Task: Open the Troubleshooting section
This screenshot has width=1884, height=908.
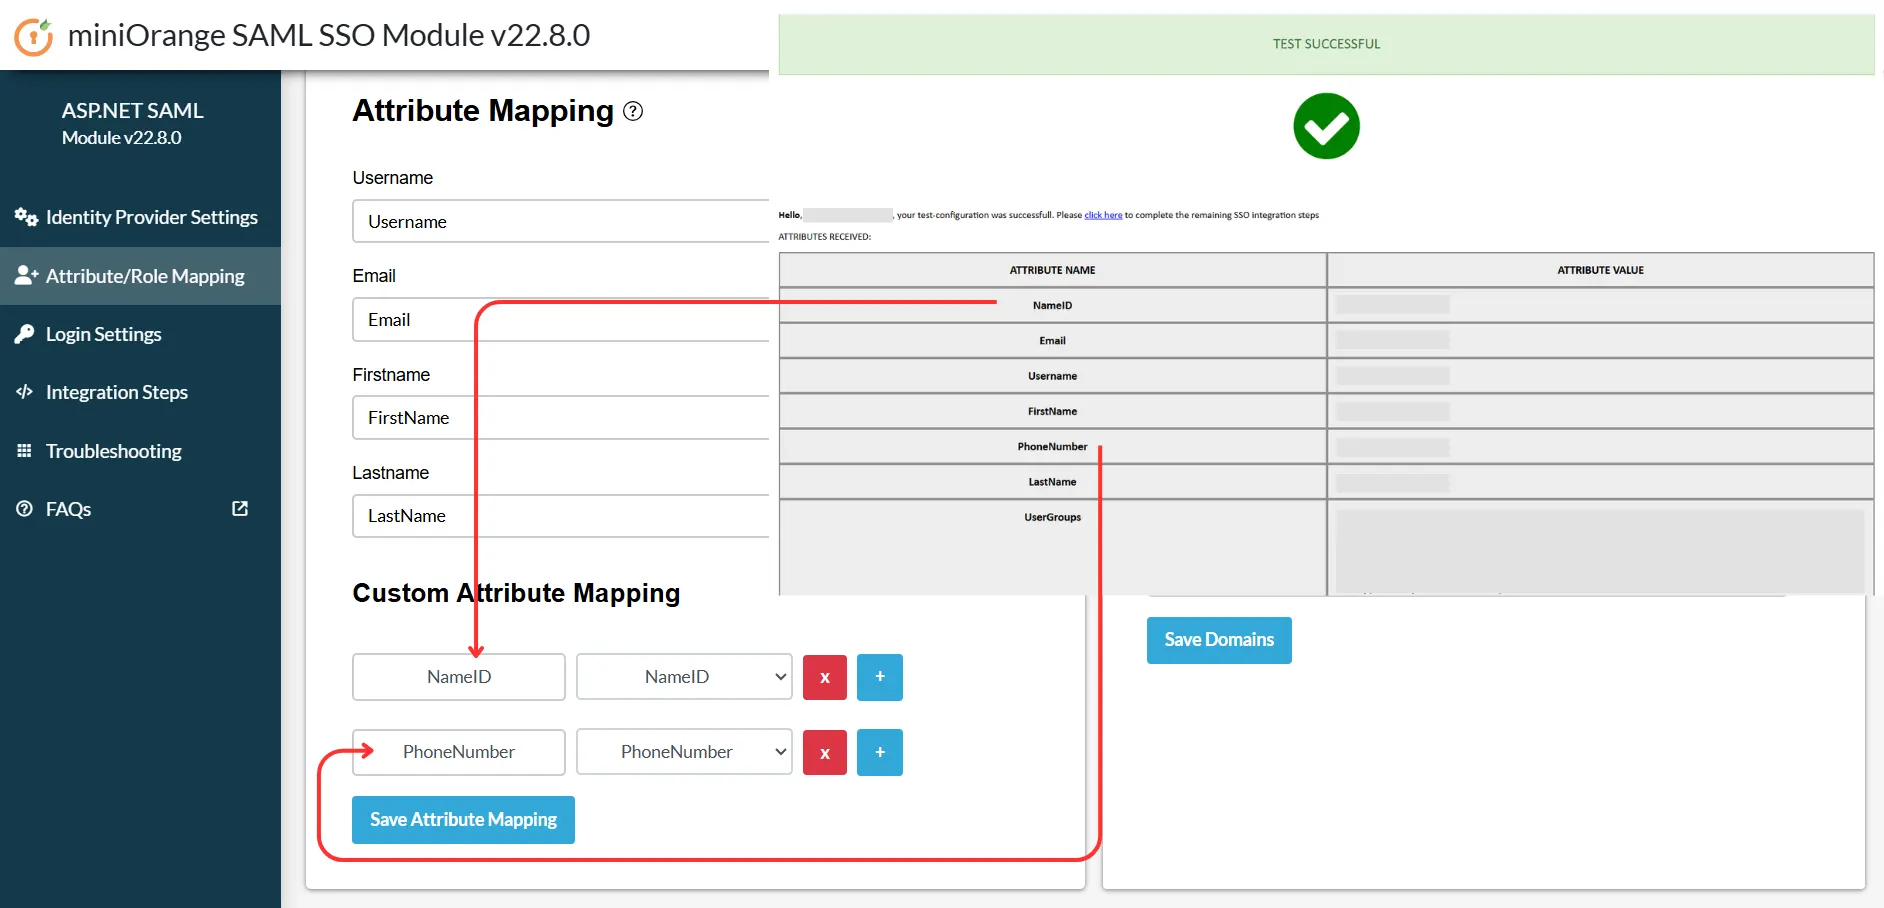Action: [x=140, y=451]
